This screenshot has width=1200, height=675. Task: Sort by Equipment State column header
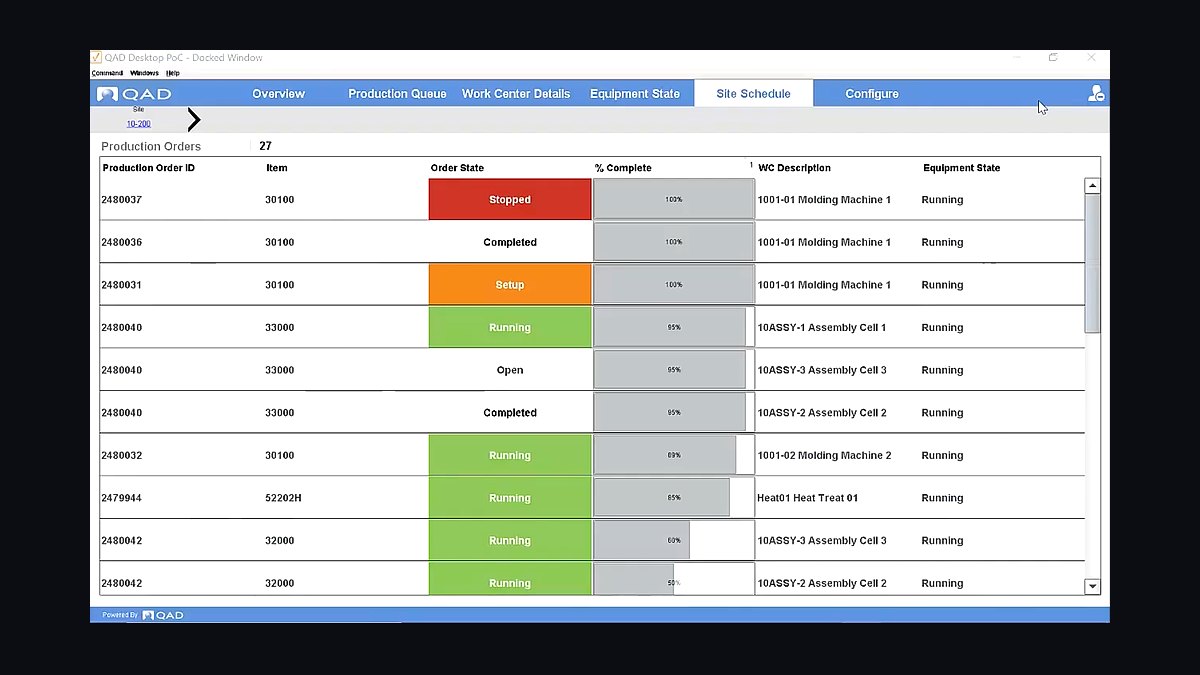(x=961, y=168)
